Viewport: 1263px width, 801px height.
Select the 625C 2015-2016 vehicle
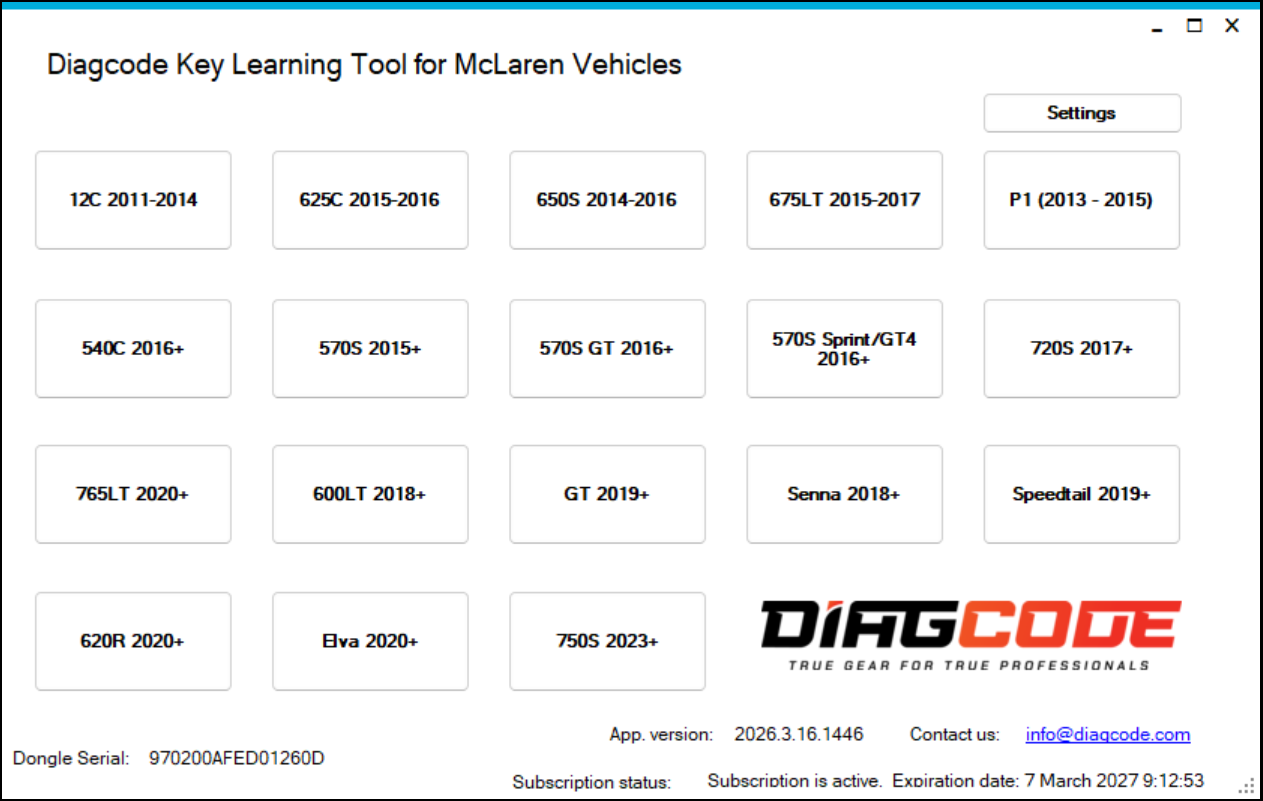[x=370, y=199]
